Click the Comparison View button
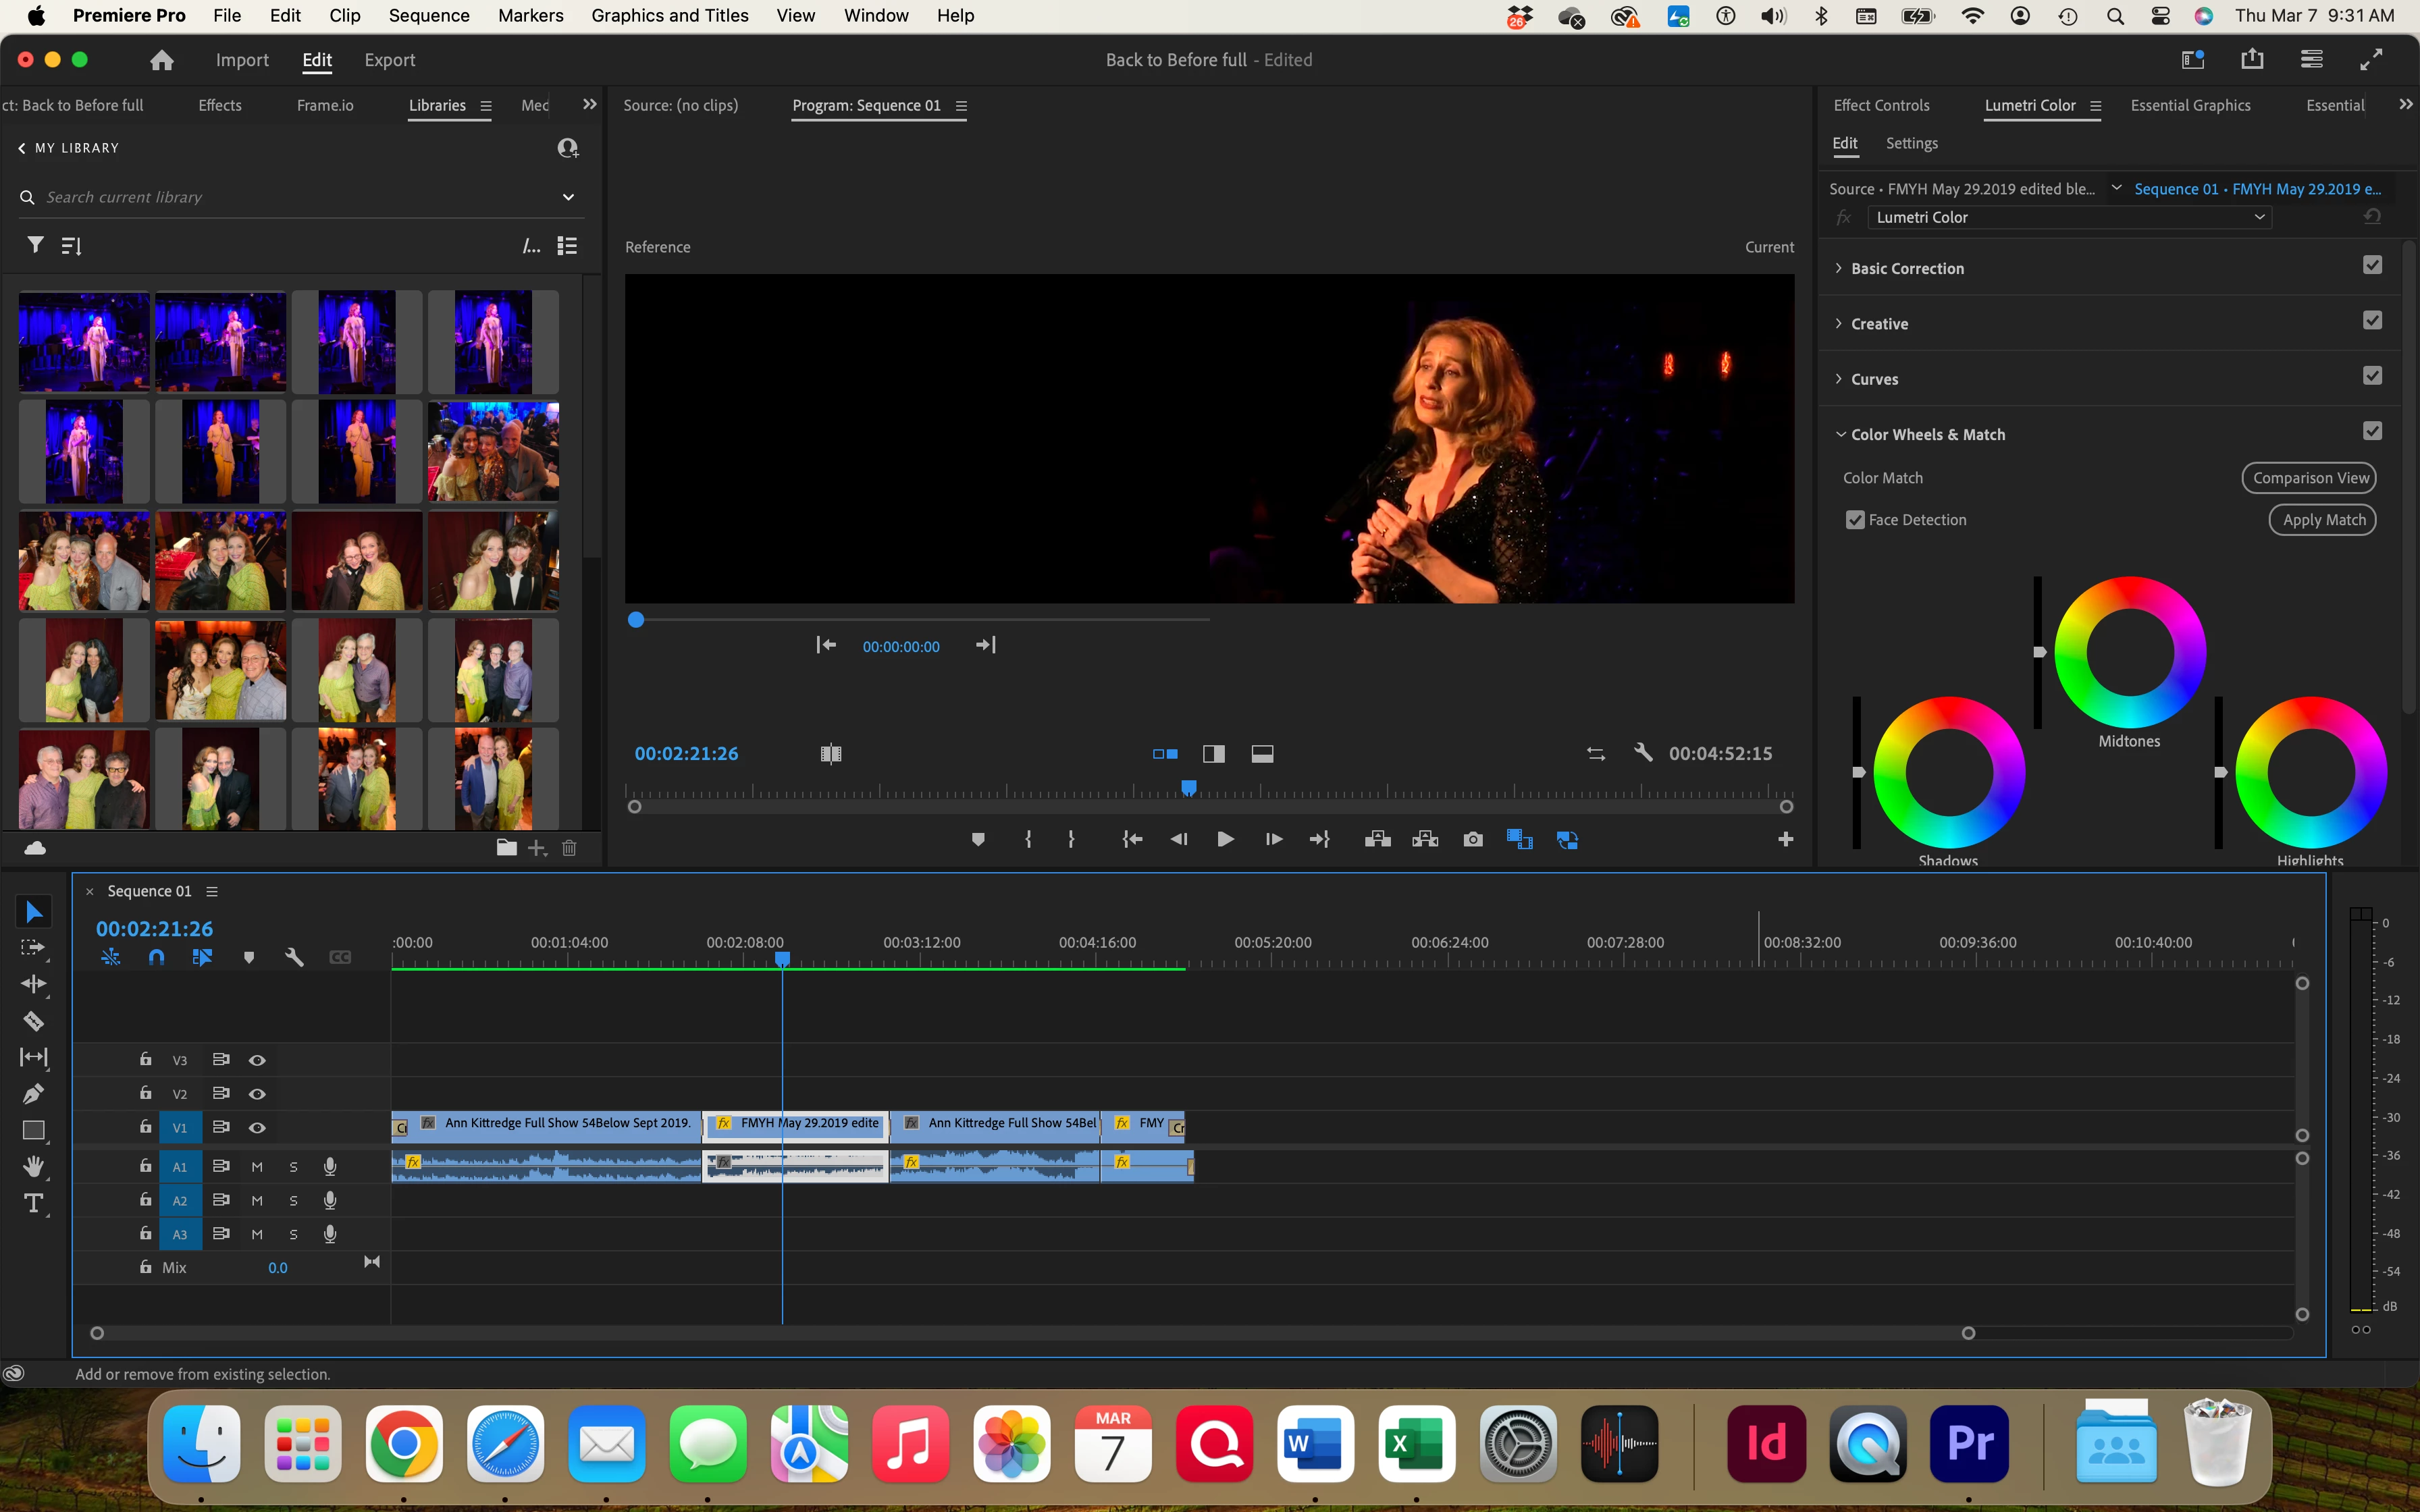Viewport: 2420px width, 1512px height. pos(2309,478)
